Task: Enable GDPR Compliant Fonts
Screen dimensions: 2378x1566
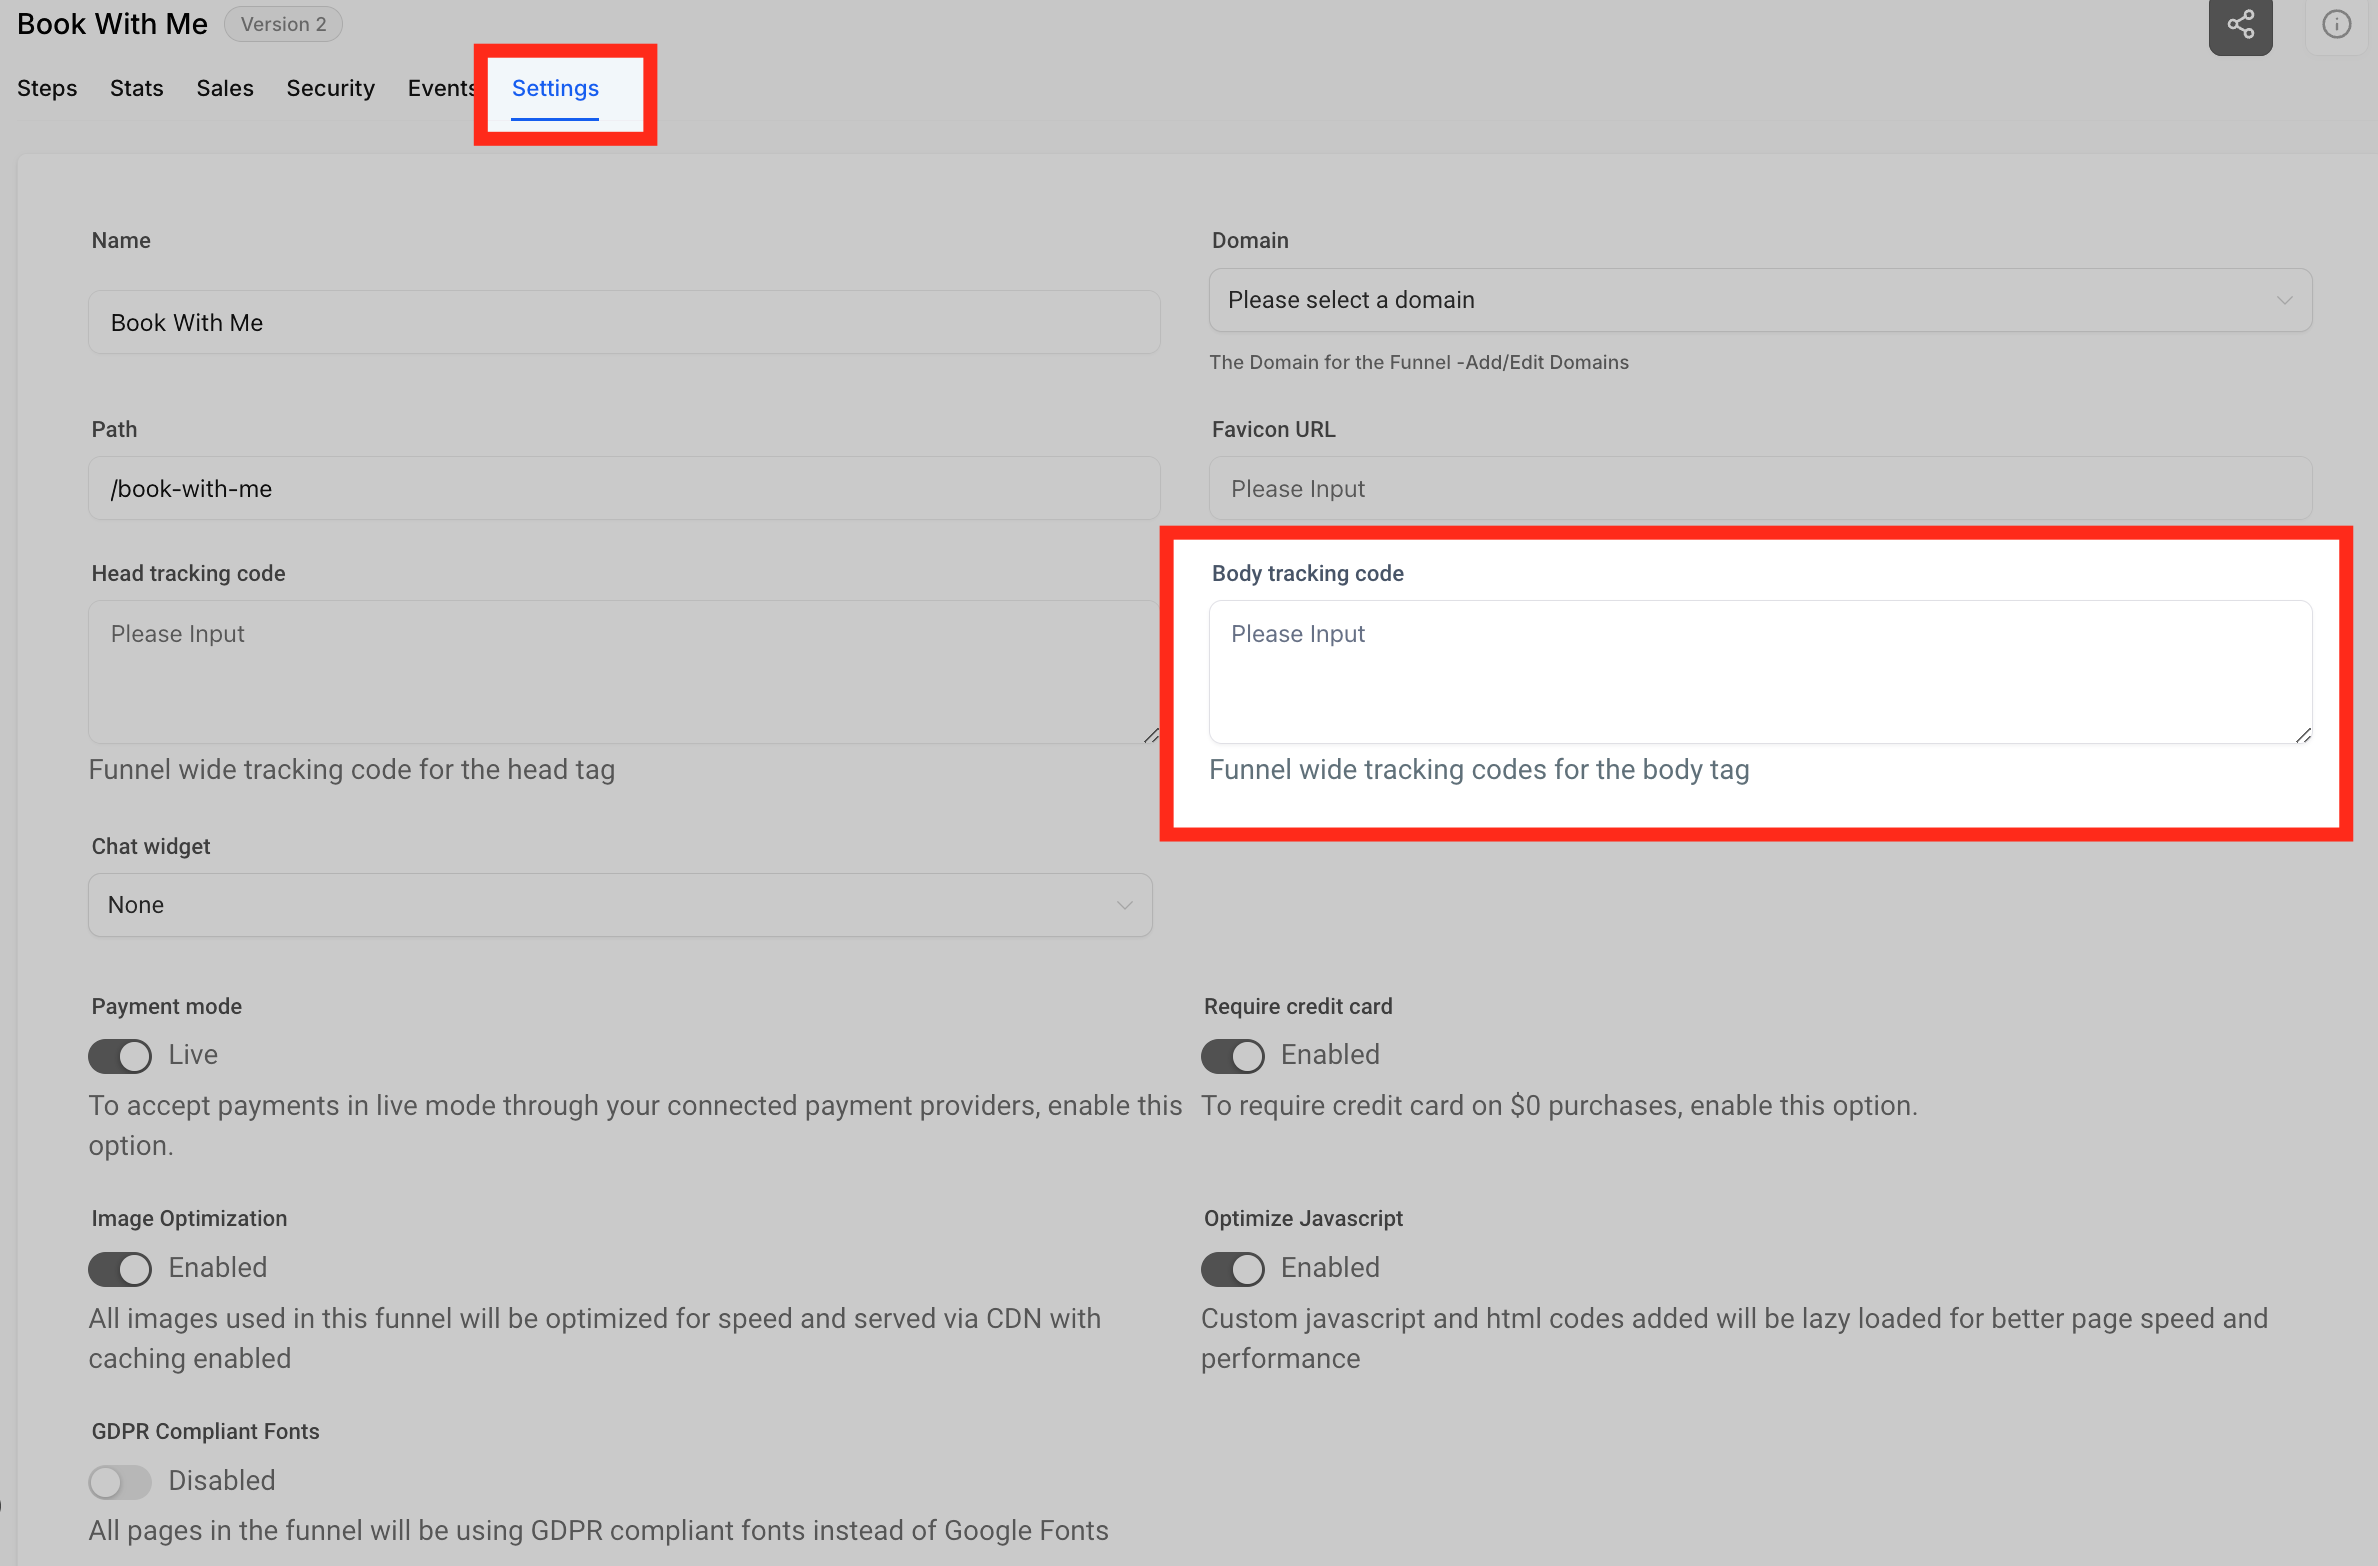Action: [119, 1481]
